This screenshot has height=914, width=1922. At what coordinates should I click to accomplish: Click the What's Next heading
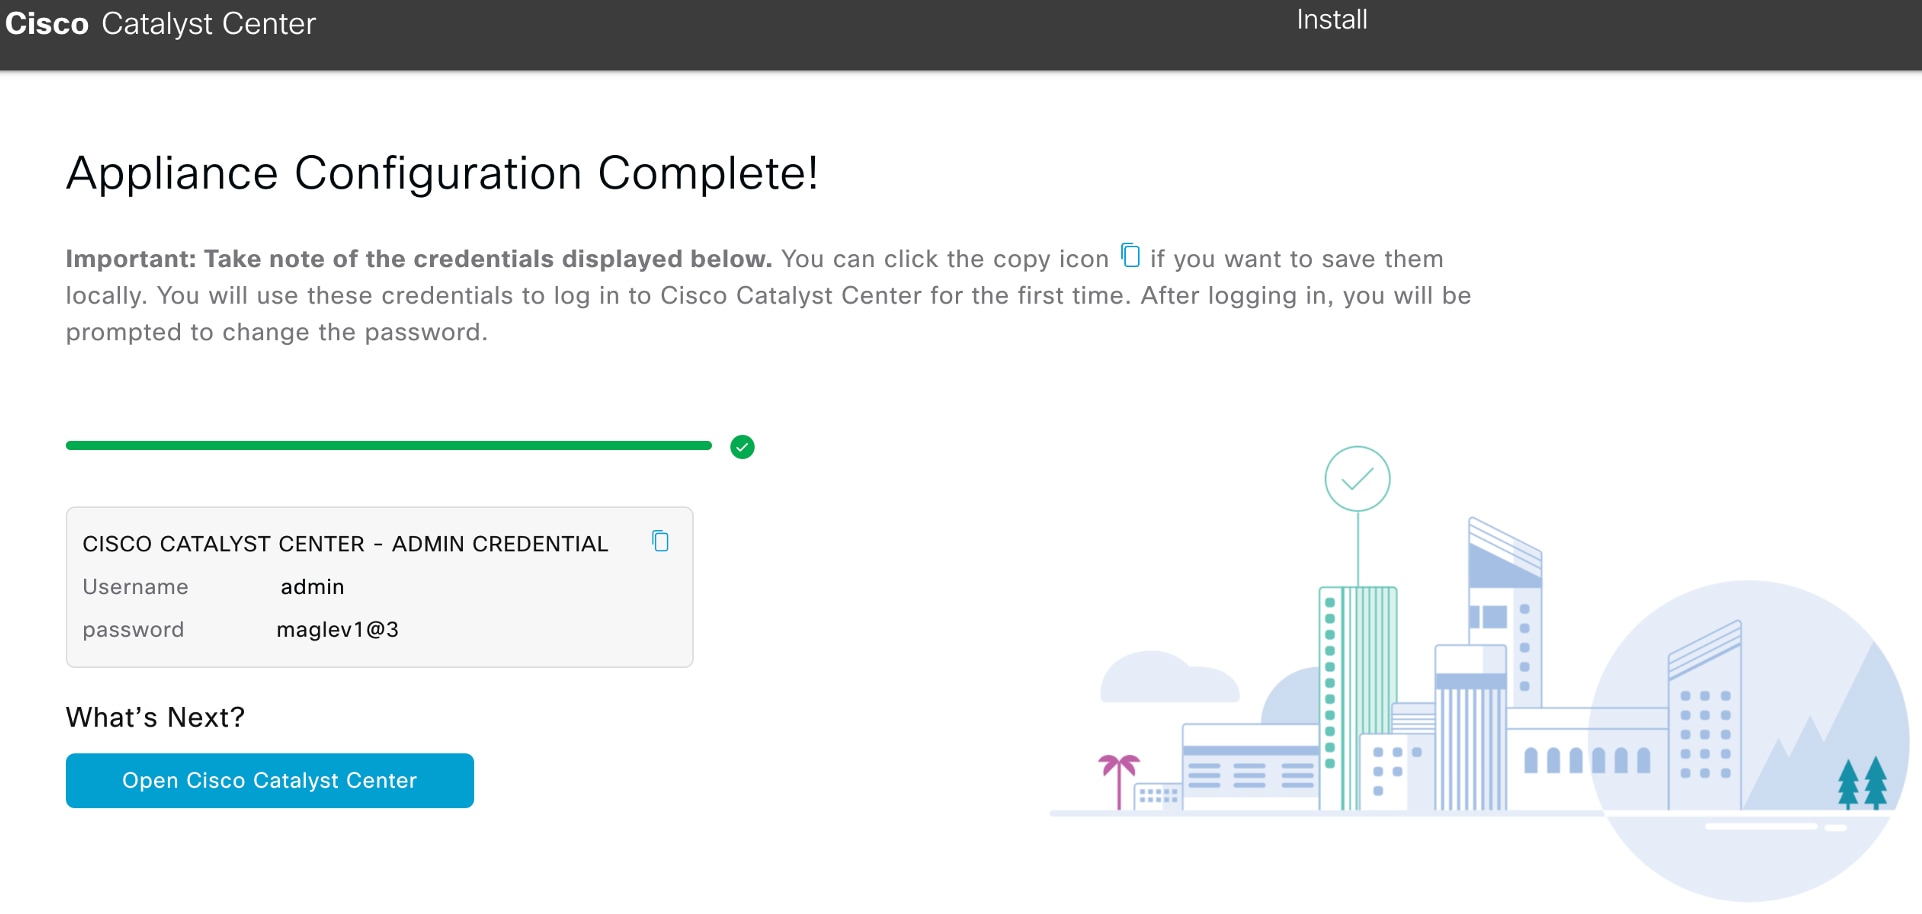[x=155, y=716]
